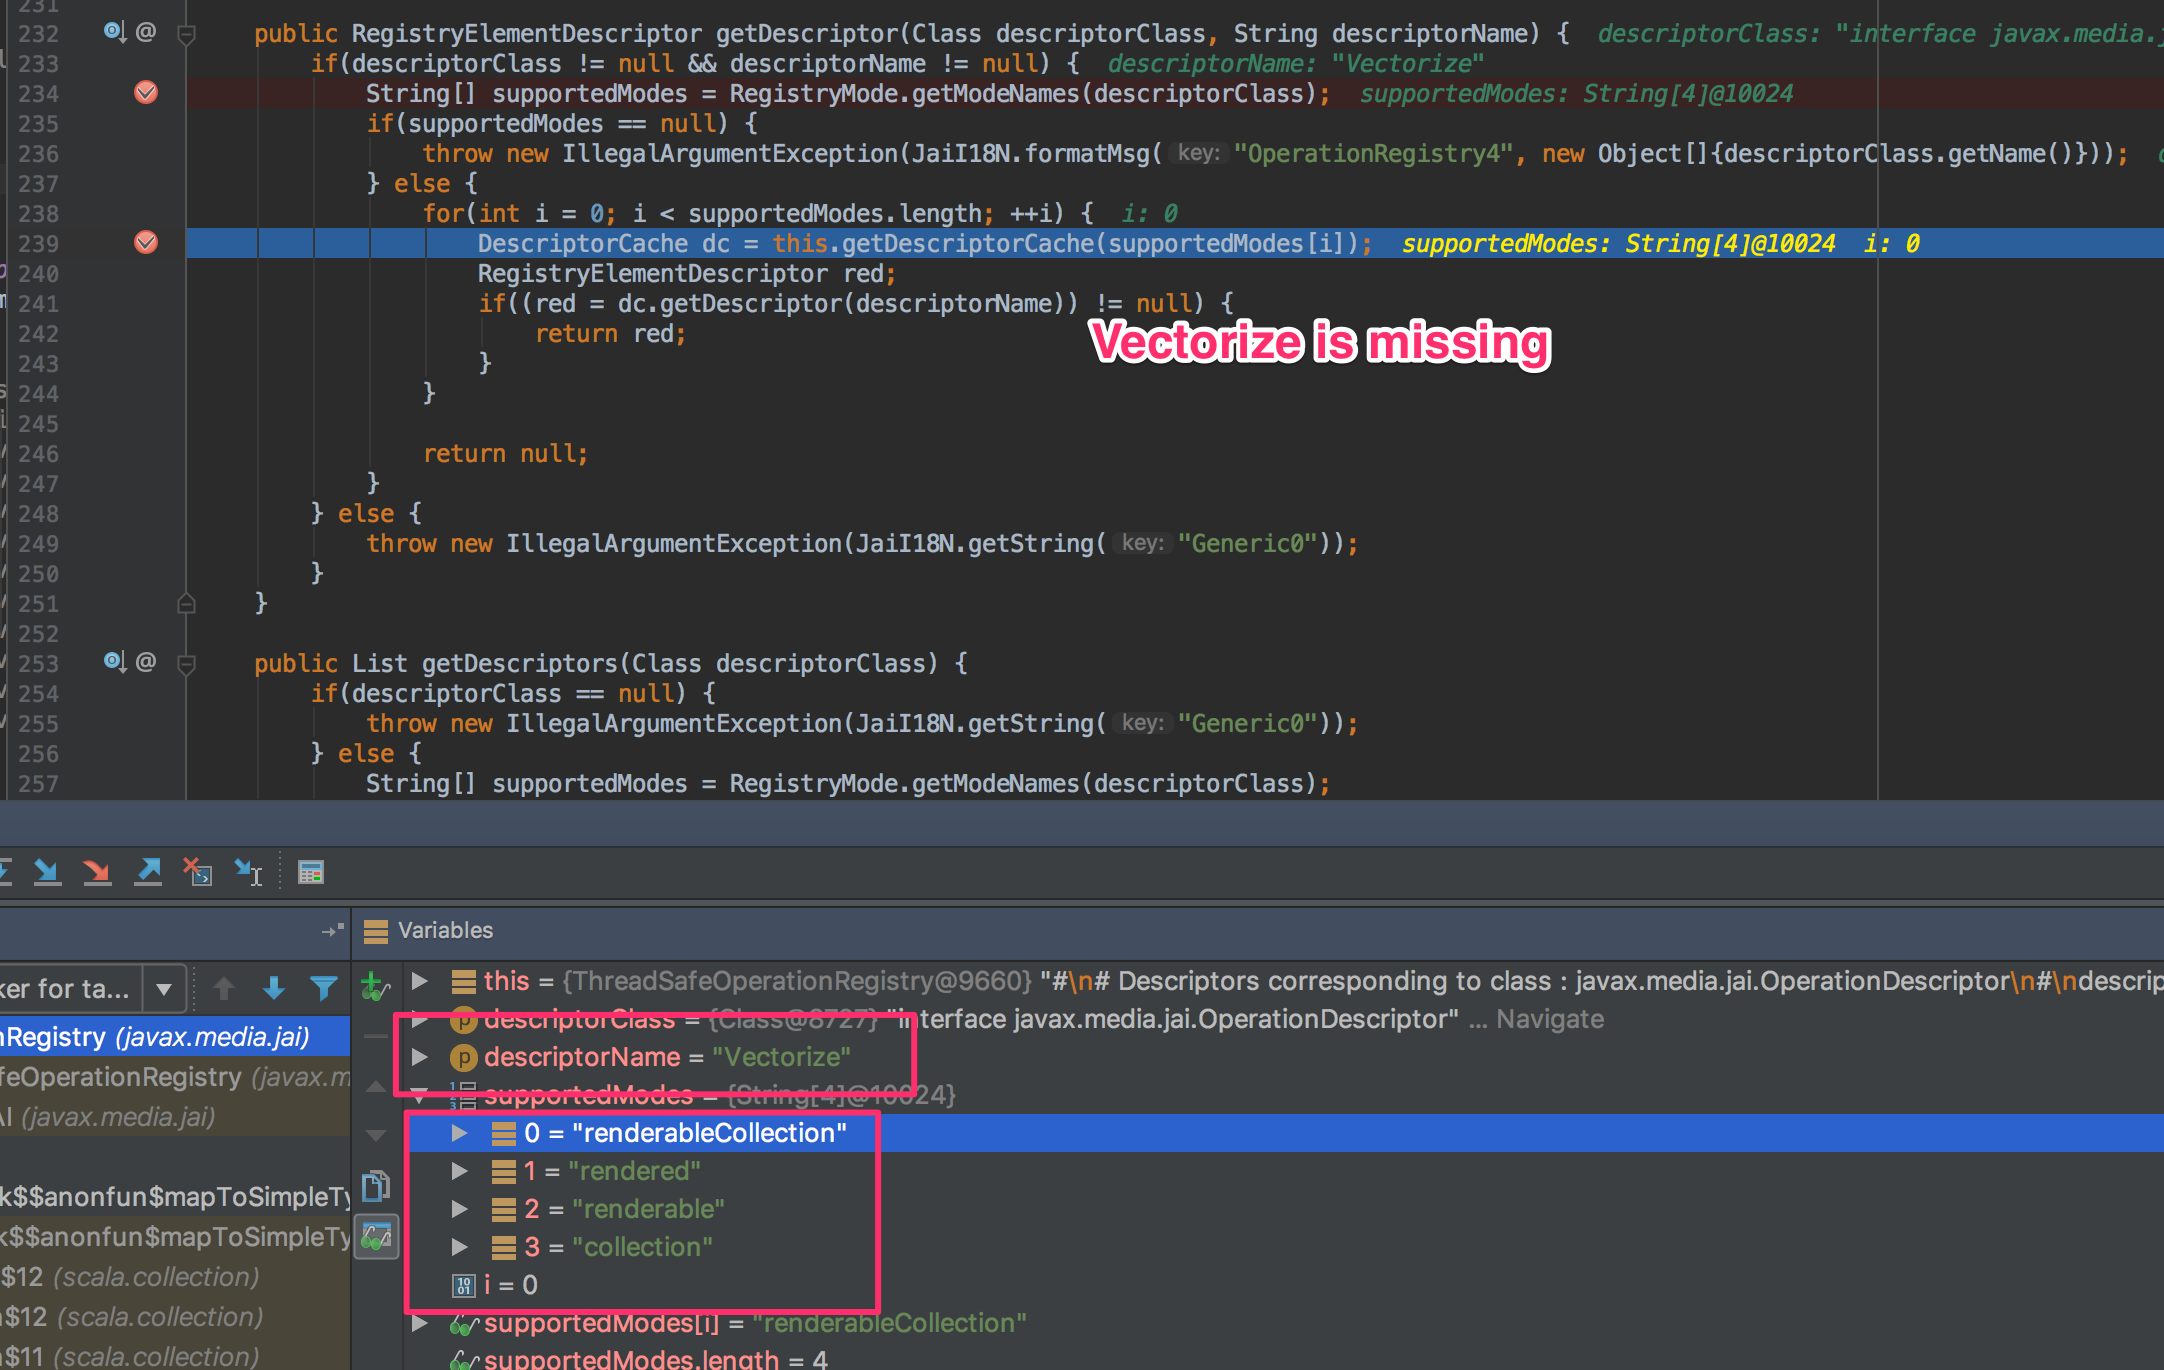2164x1370 pixels.
Task: Click the Duplicate Watch copy icon
Action: coord(376,1185)
